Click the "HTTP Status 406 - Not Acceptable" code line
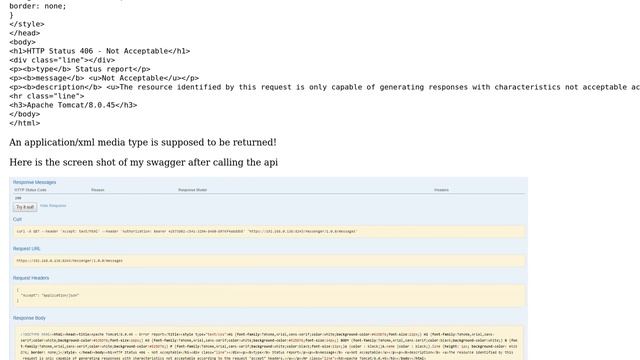The height and width of the screenshot is (360, 640). (x=100, y=51)
